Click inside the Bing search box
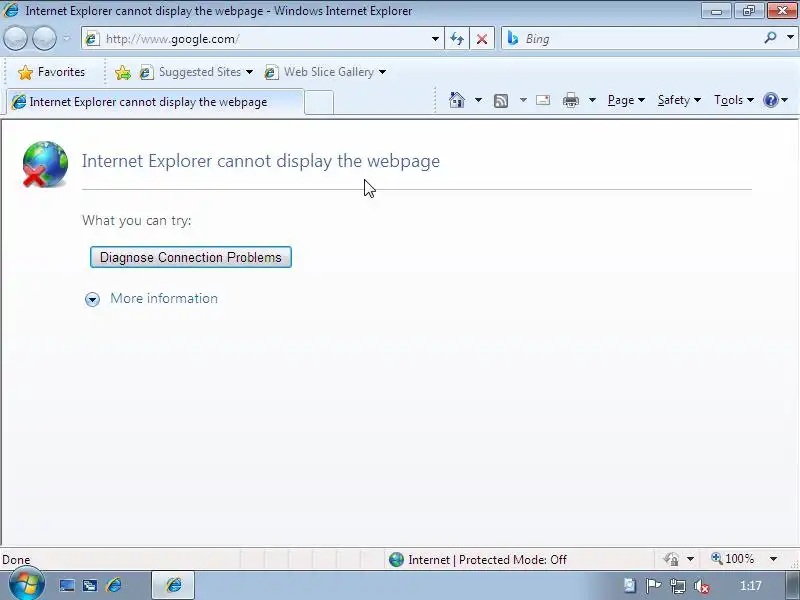 pos(633,39)
